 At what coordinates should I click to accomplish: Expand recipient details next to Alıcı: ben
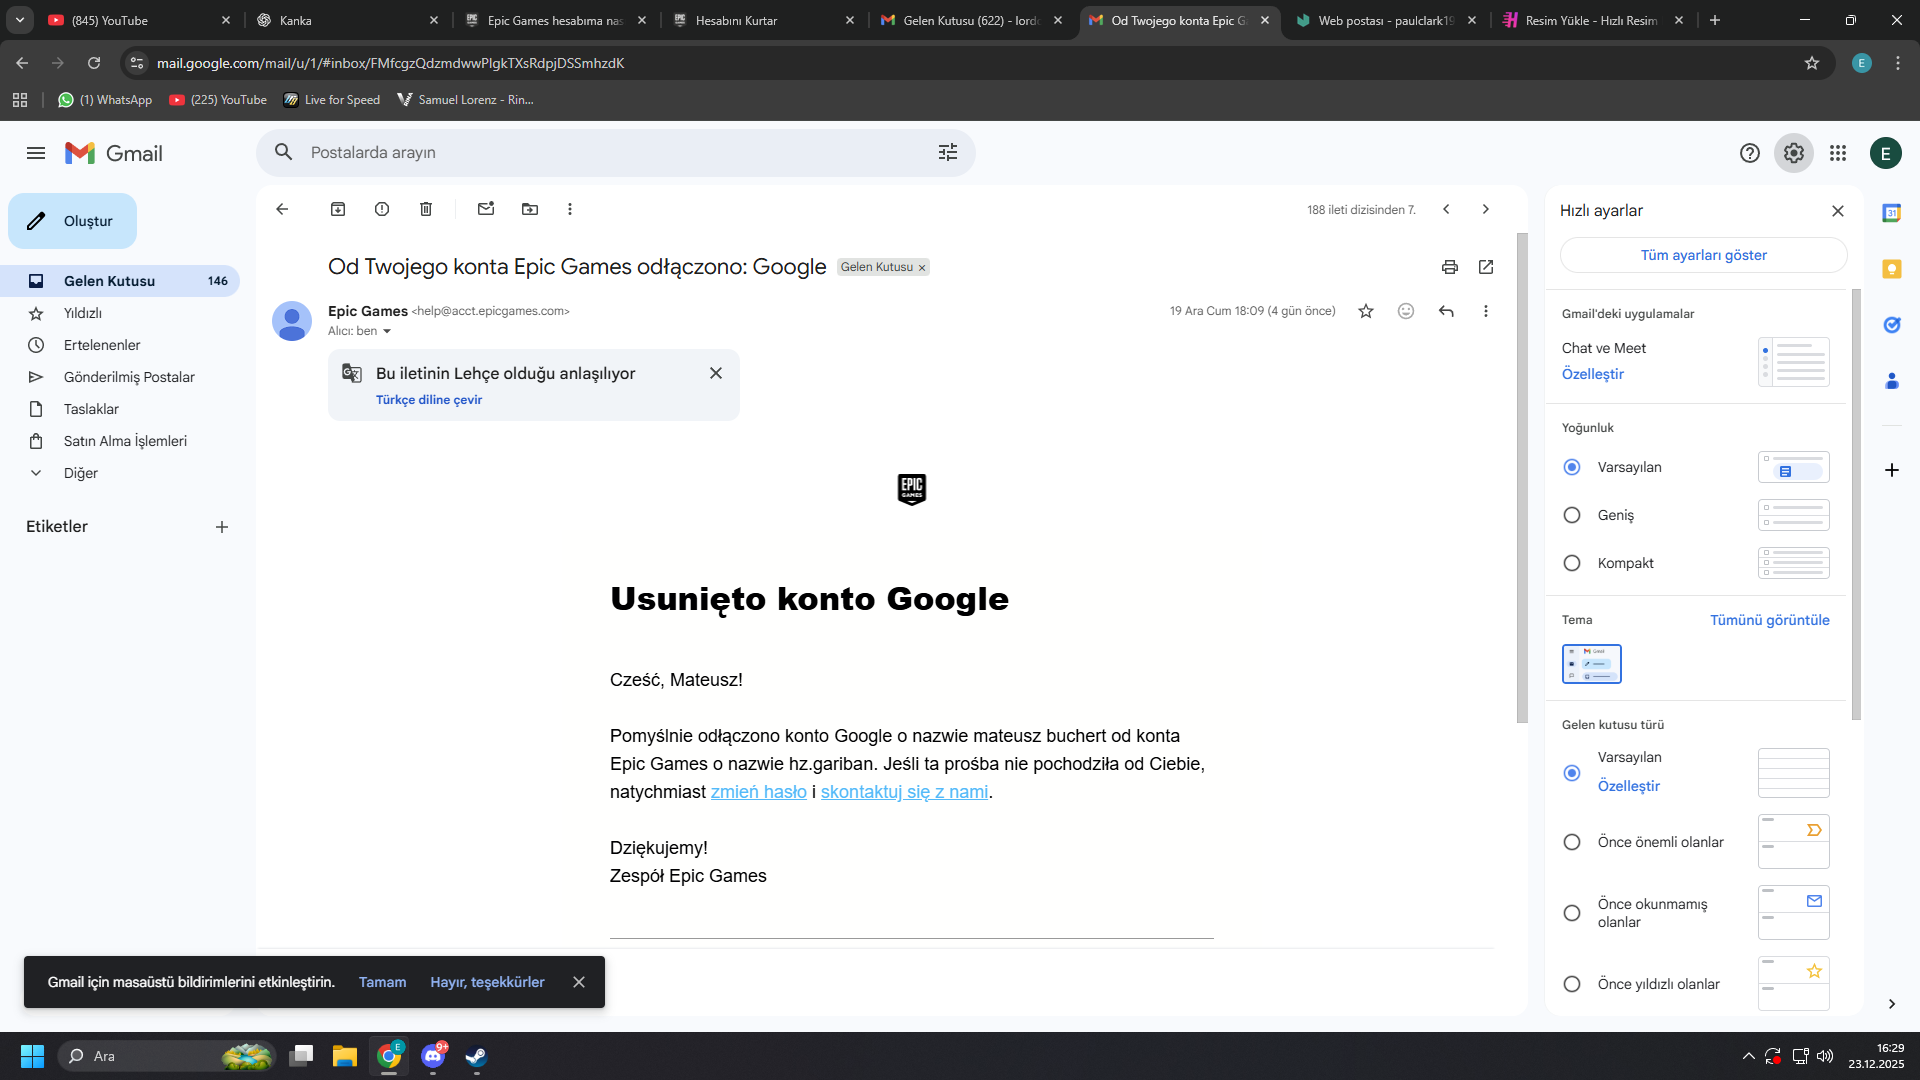(x=387, y=332)
